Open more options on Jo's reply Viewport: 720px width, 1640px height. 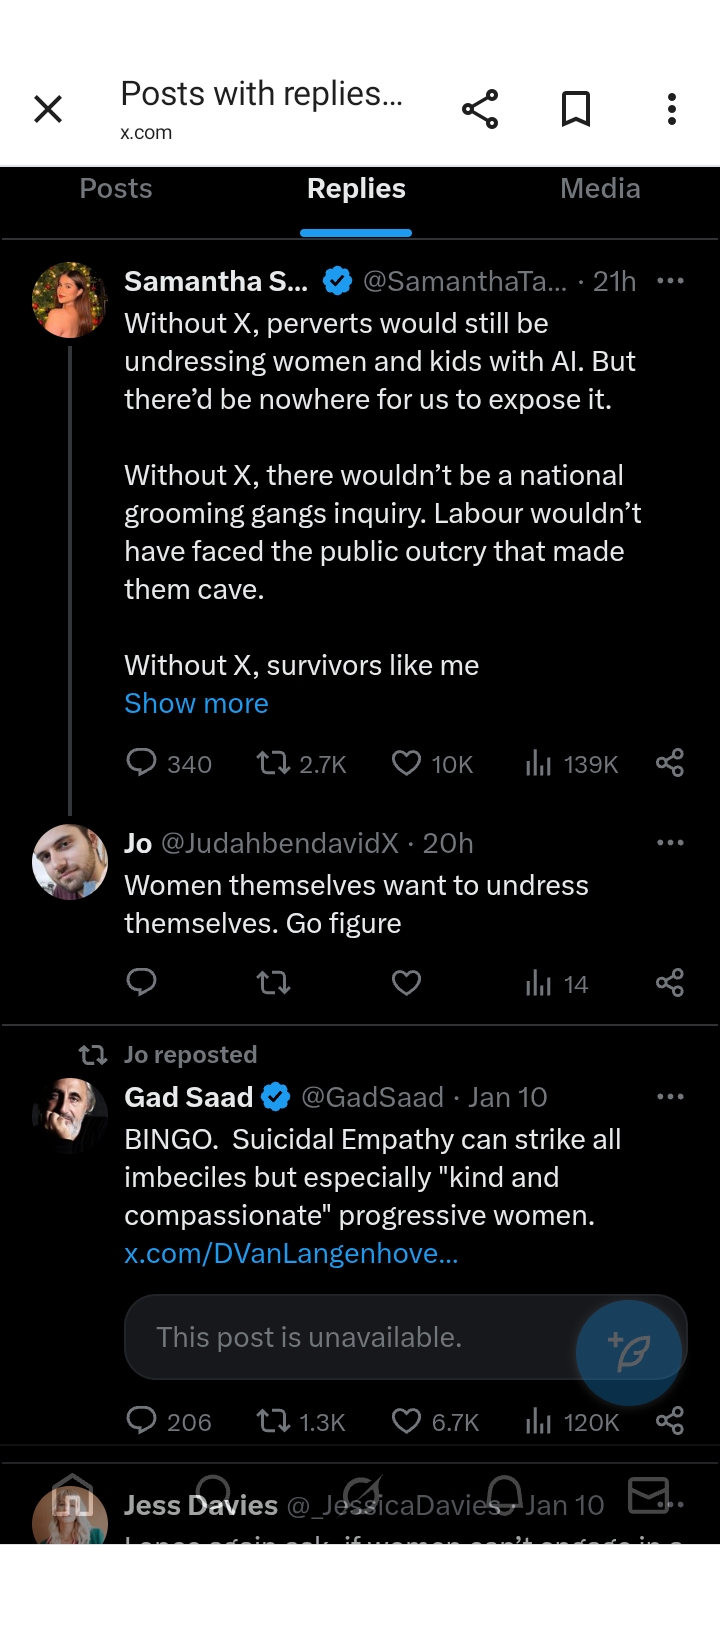pos(670,843)
